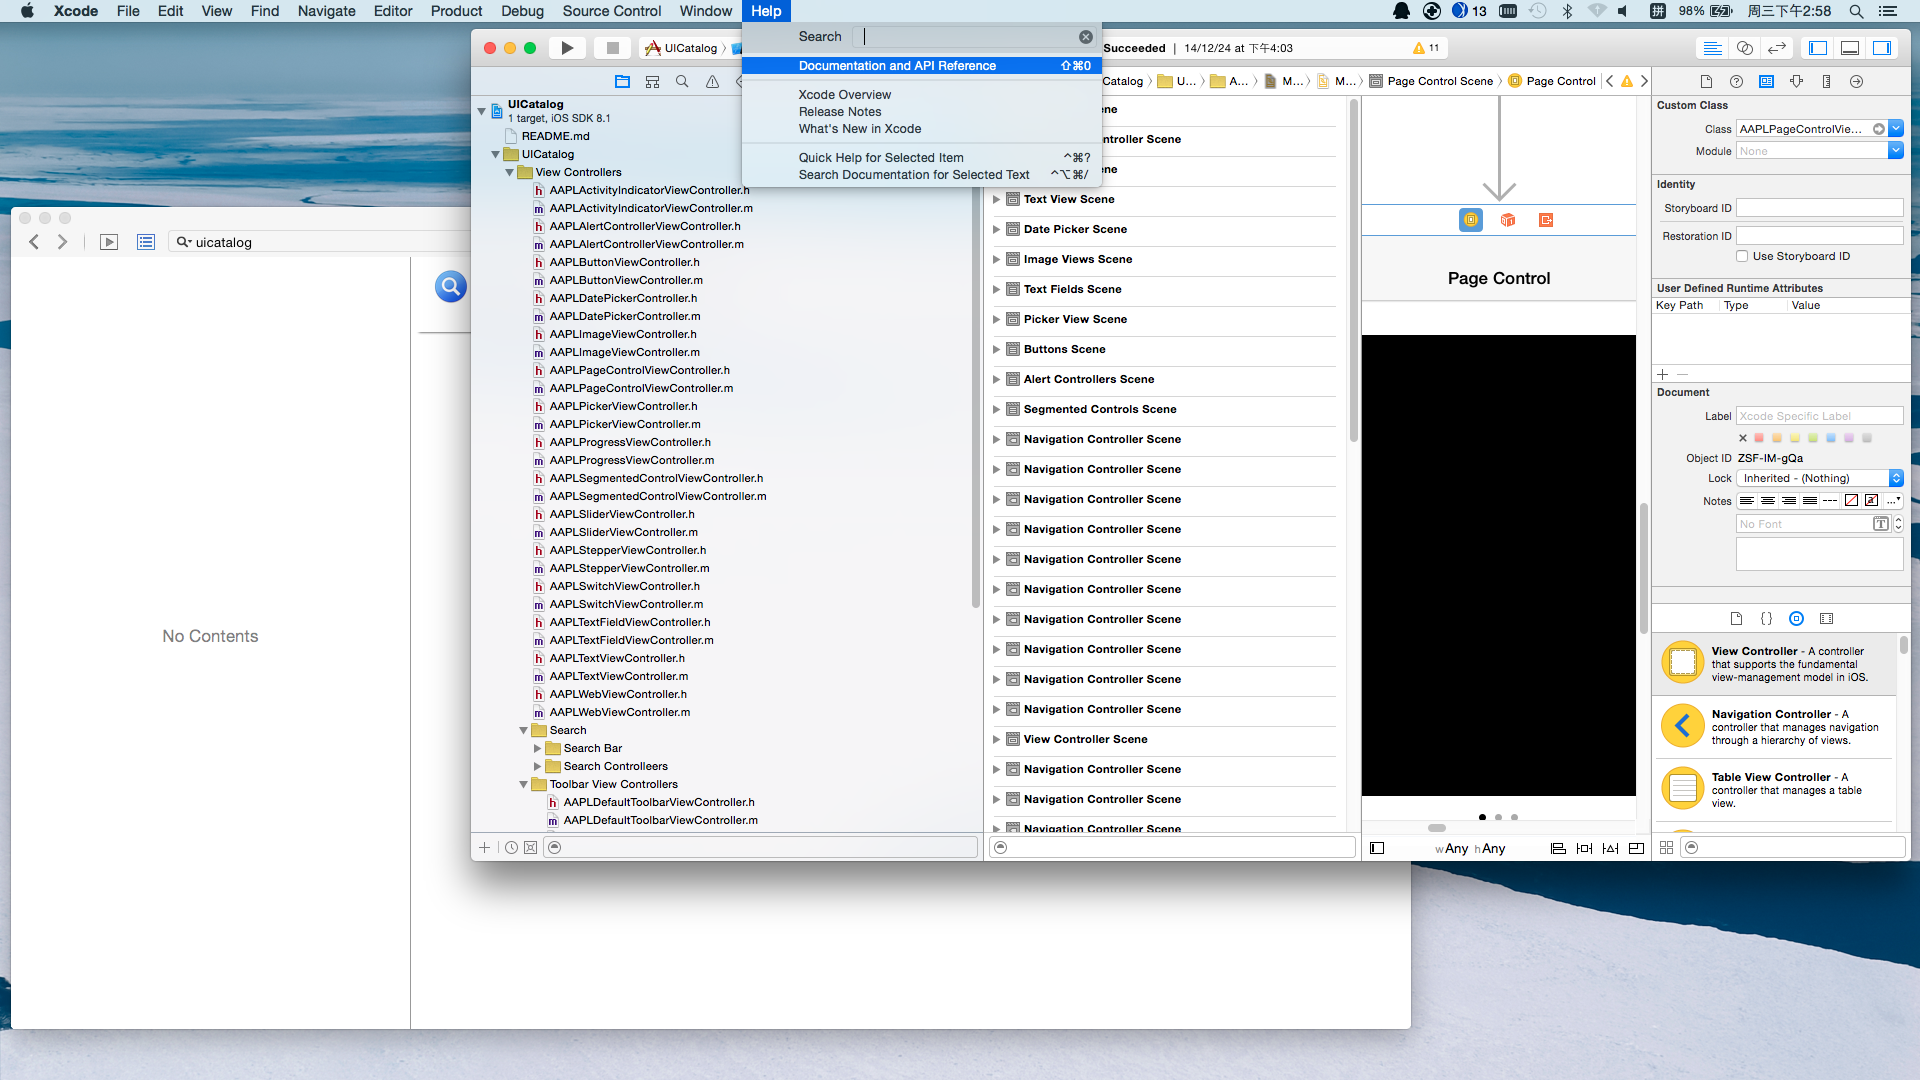Click the Xcode Specific Label field
The image size is (1920, 1080).
[1820, 416]
